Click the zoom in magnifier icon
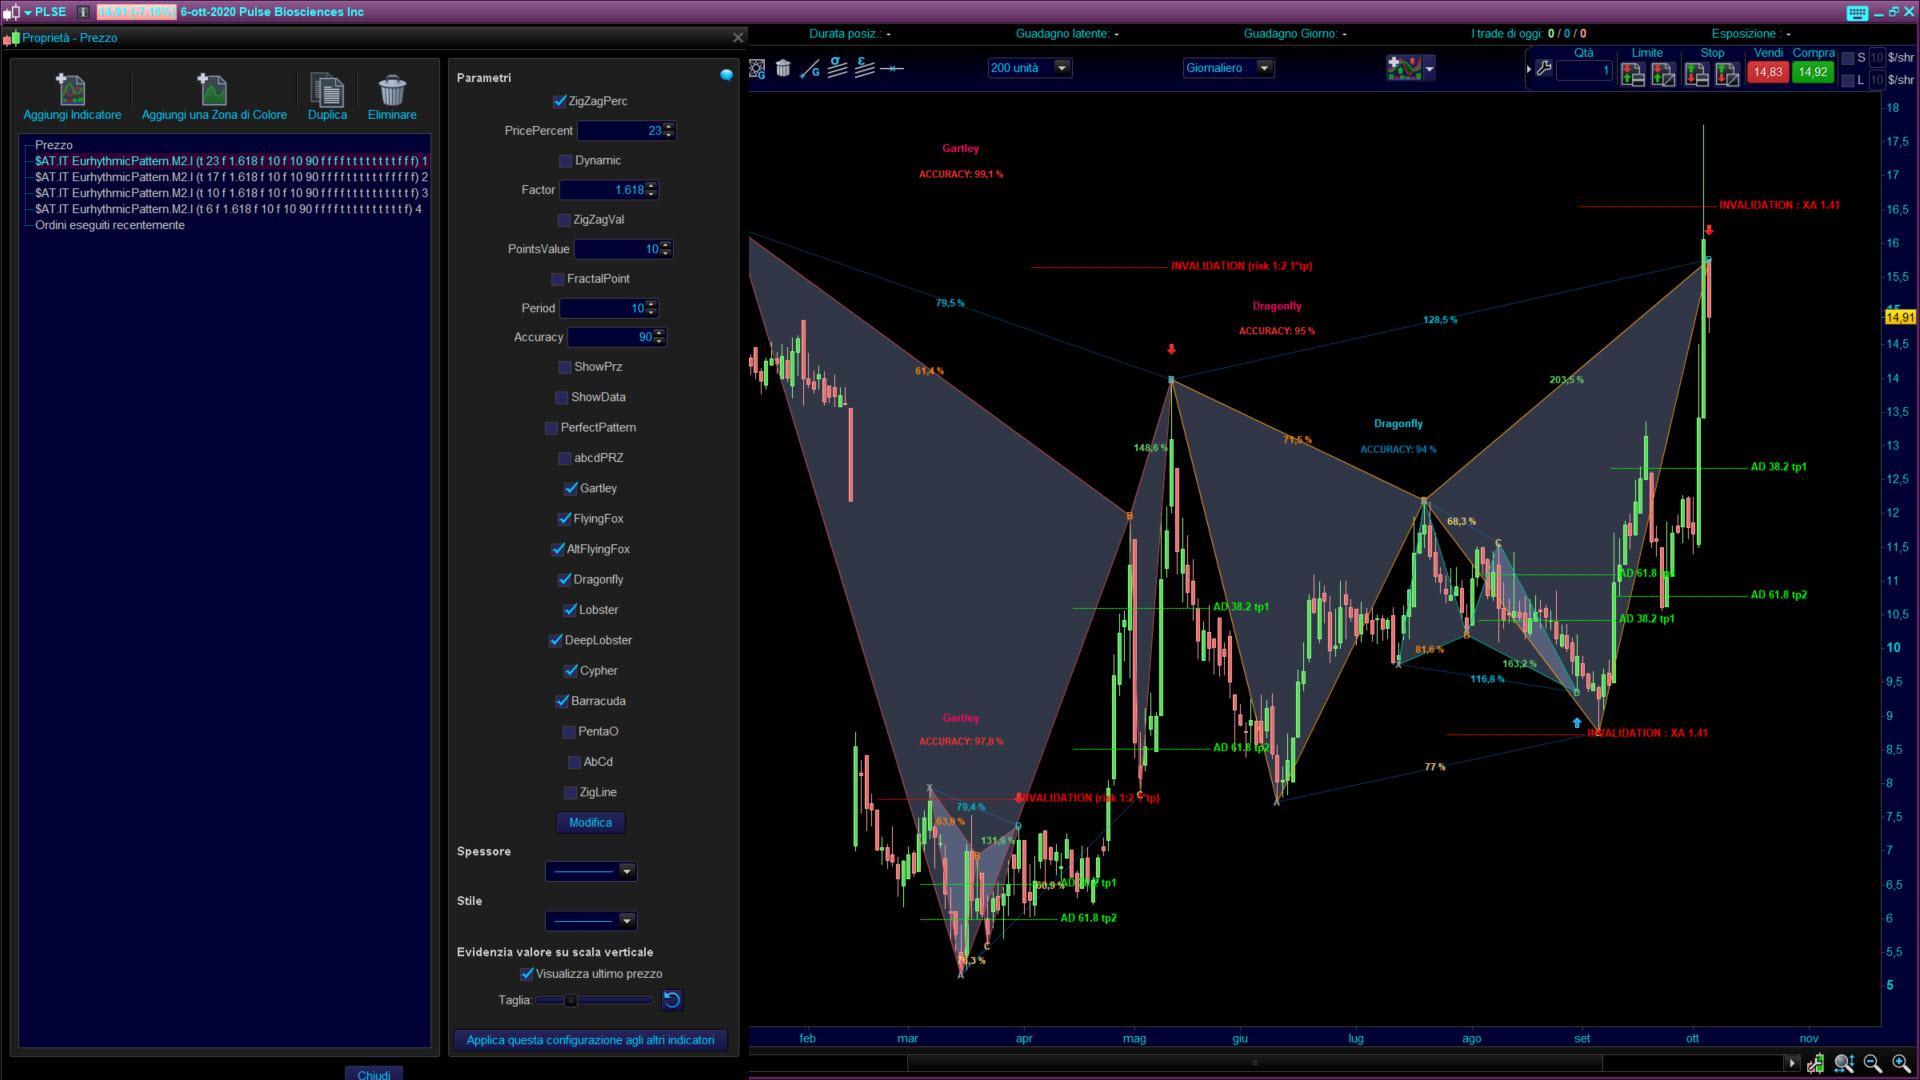Screen dimensions: 1920x1080 [1901, 1063]
